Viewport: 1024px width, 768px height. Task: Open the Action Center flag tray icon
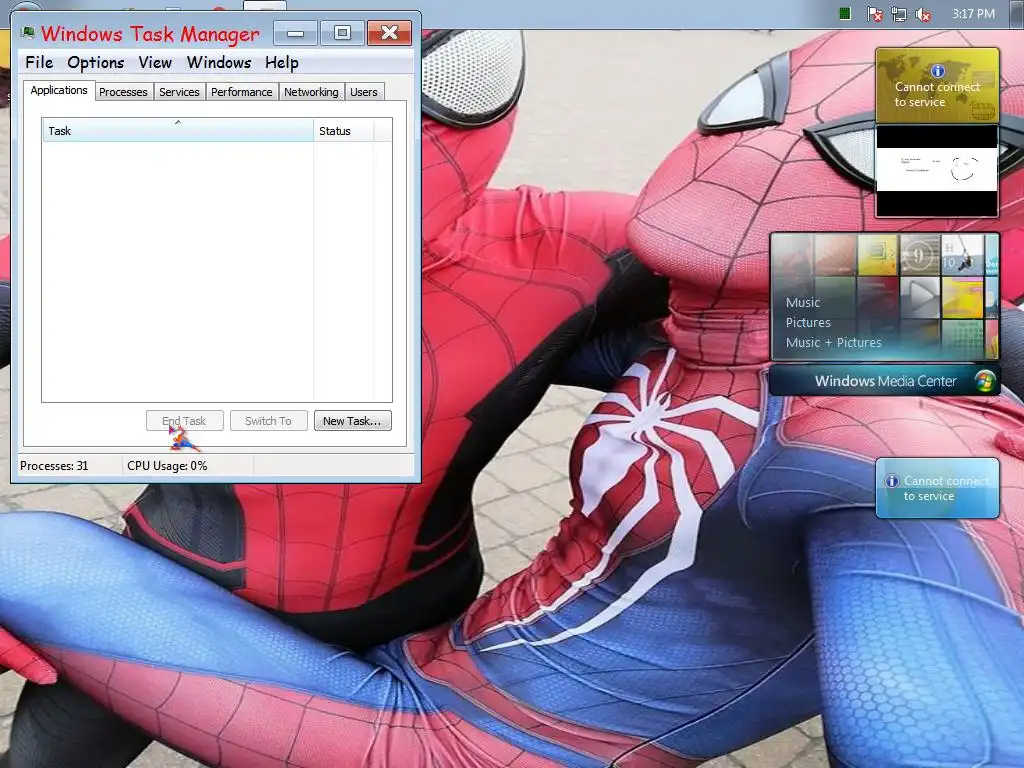tap(874, 14)
